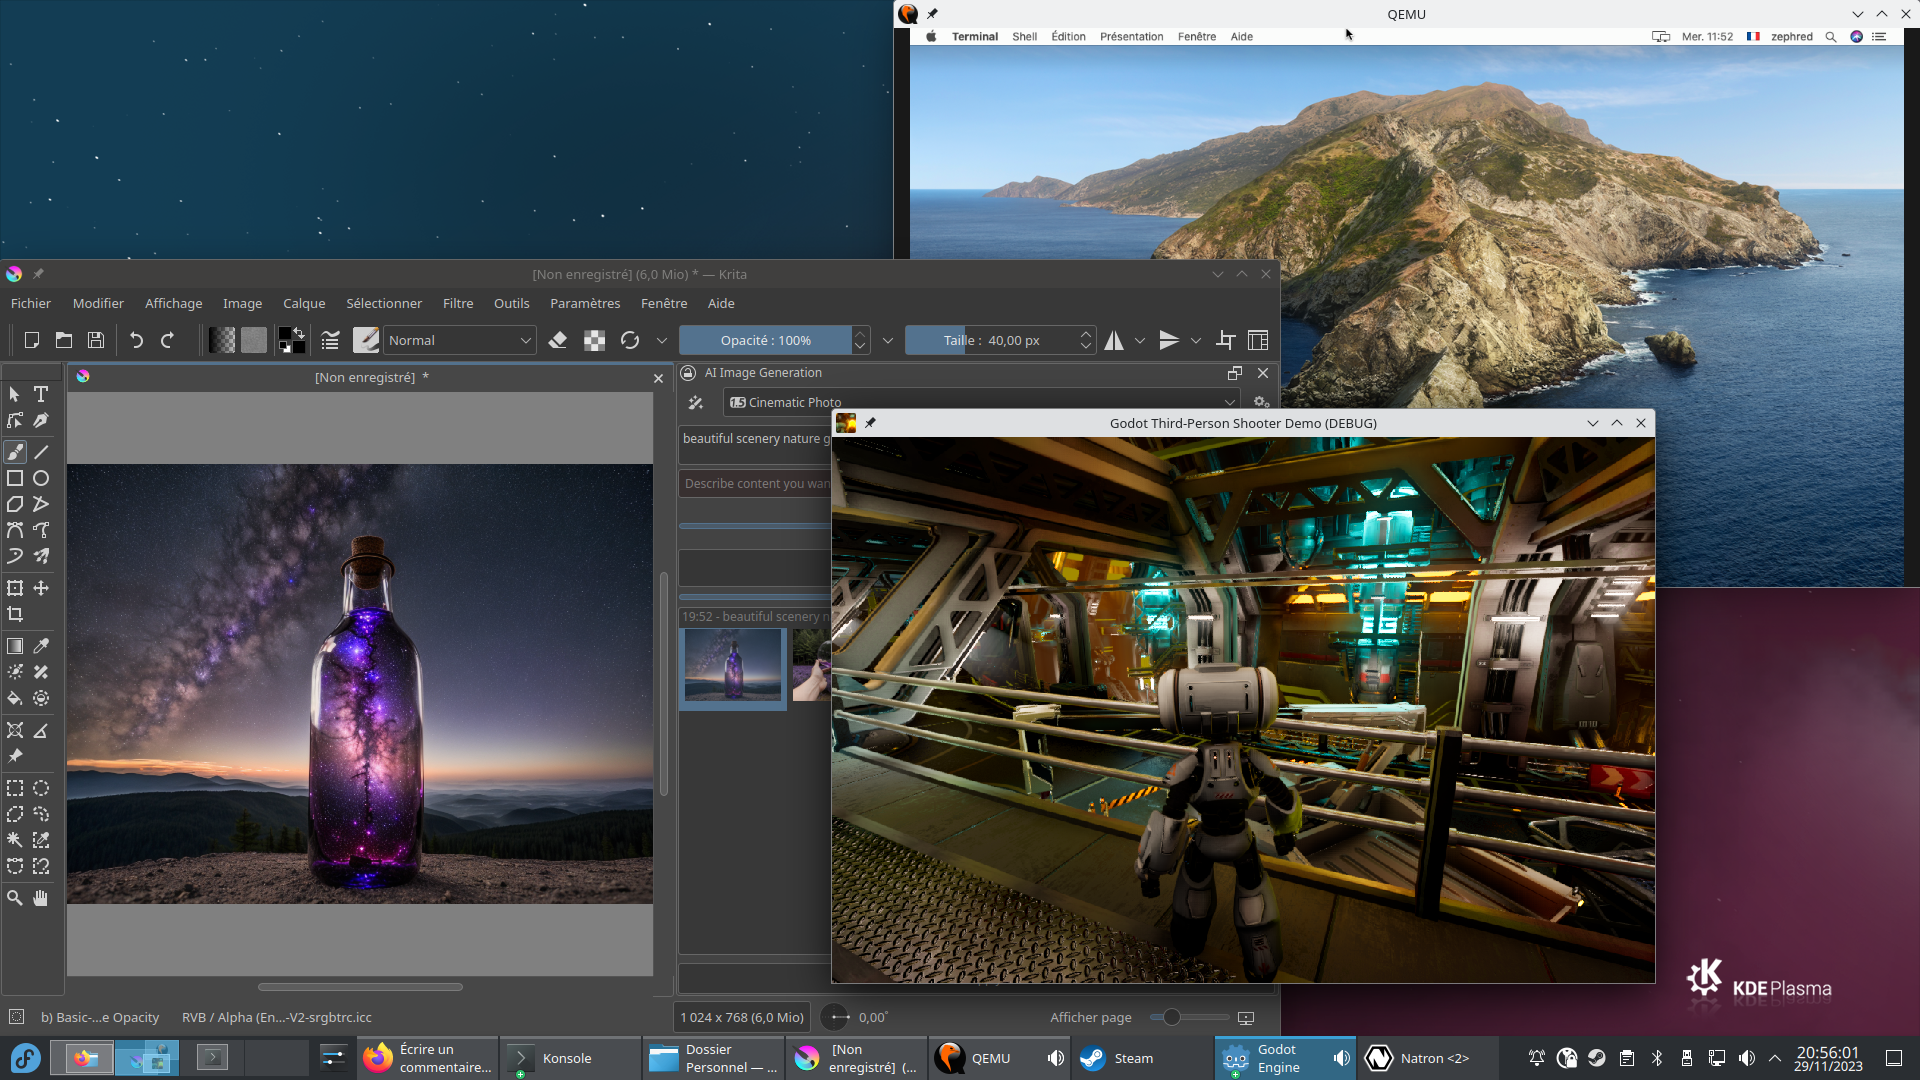Open the Cinematic Photo style dropdown
This screenshot has height=1080, width=1920.
983,402
